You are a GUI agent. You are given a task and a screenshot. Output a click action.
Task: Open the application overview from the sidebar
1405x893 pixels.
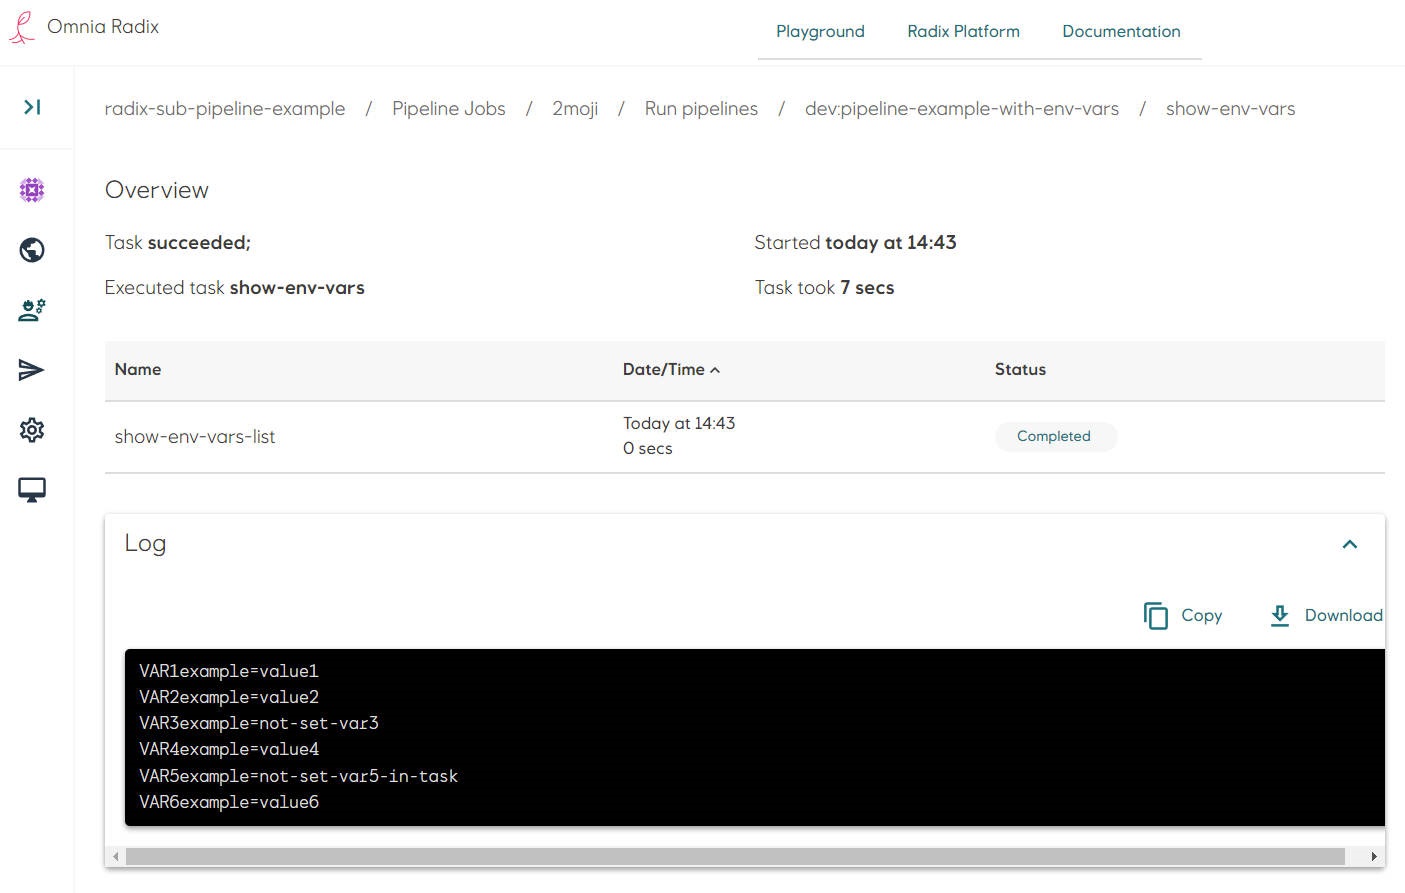pyautogui.click(x=31, y=190)
